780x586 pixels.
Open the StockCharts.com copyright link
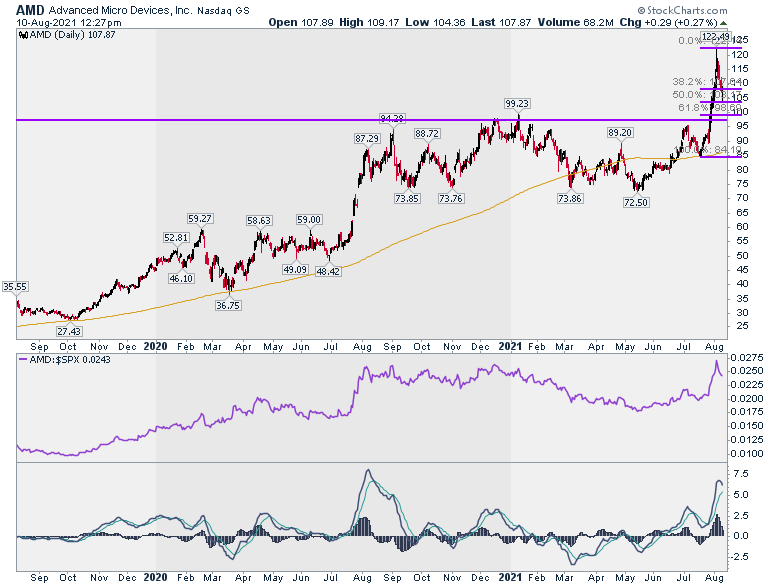(x=682, y=10)
